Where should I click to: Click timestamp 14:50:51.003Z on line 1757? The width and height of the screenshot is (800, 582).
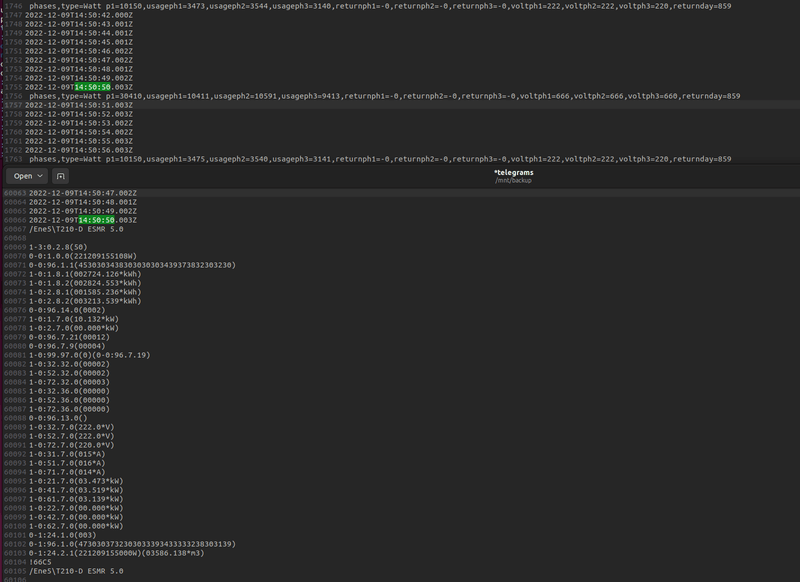click(x=79, y=105)
